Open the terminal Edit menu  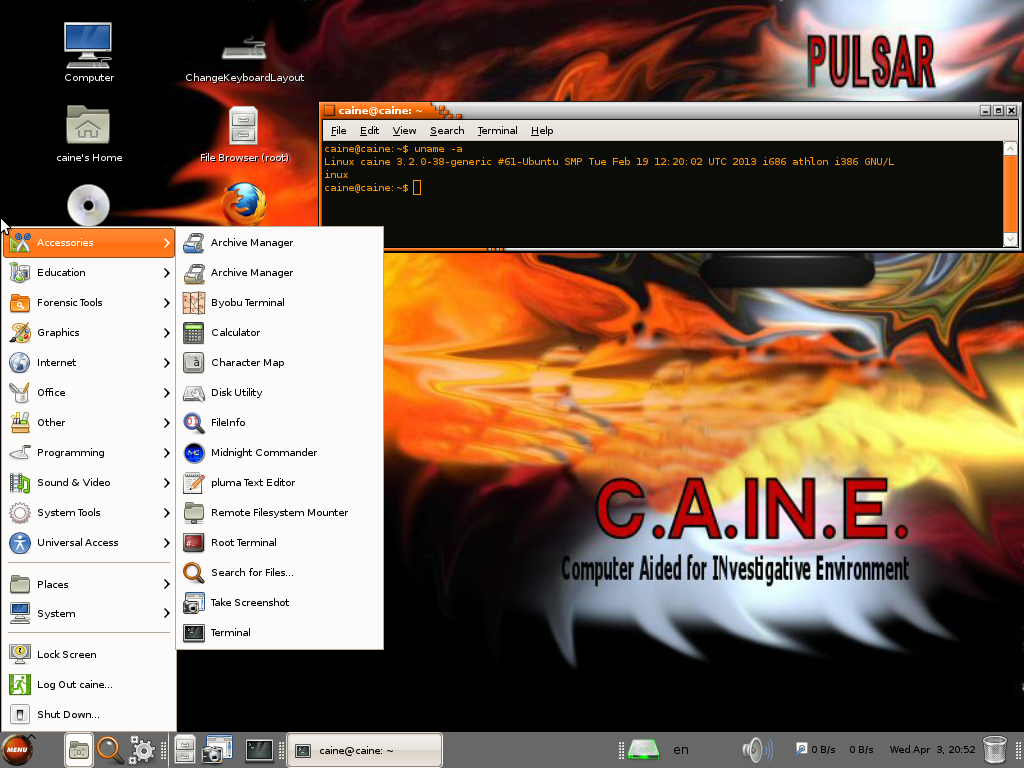[x=369, y=131]
